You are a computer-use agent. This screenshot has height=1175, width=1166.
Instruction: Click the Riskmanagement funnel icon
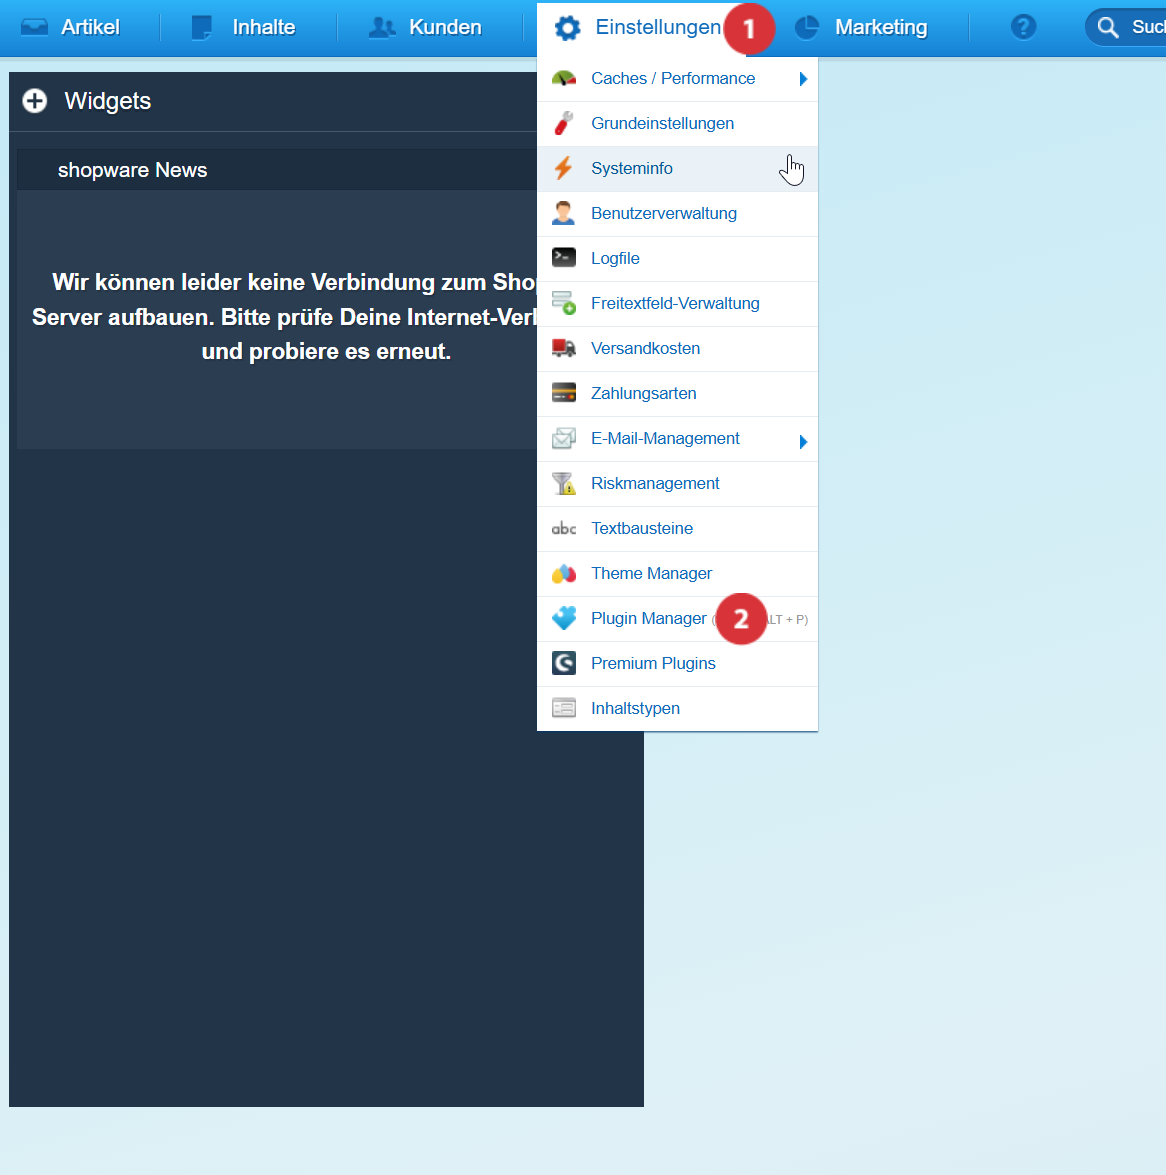tap(564, 483)
